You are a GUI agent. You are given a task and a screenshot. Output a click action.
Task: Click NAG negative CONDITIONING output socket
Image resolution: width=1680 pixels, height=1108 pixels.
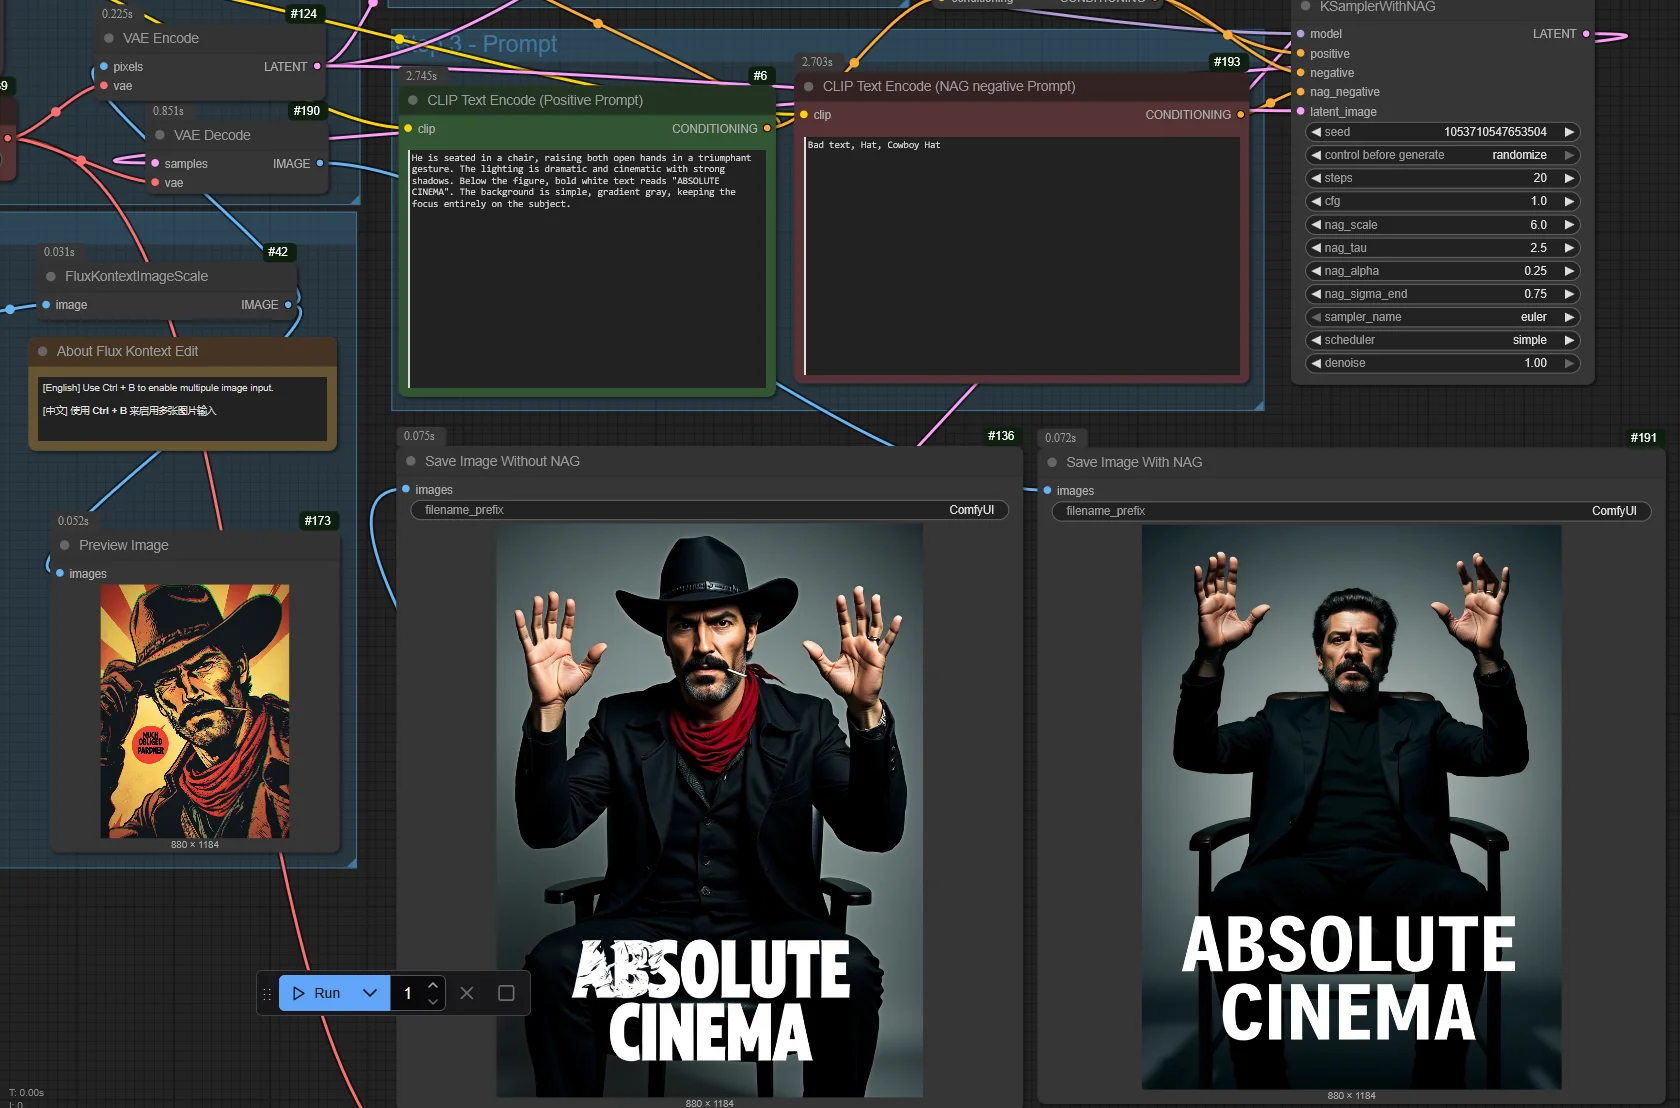(x=1241, y=114)
